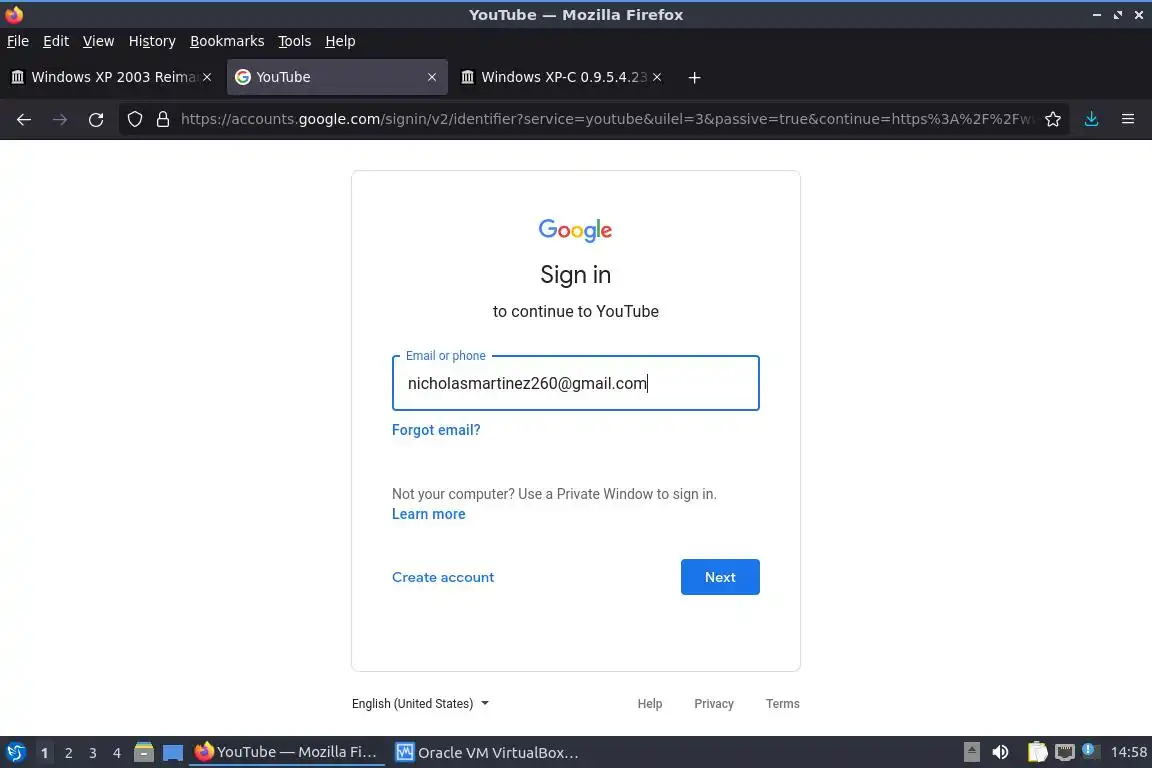Click the Next button

pos(720,577)
